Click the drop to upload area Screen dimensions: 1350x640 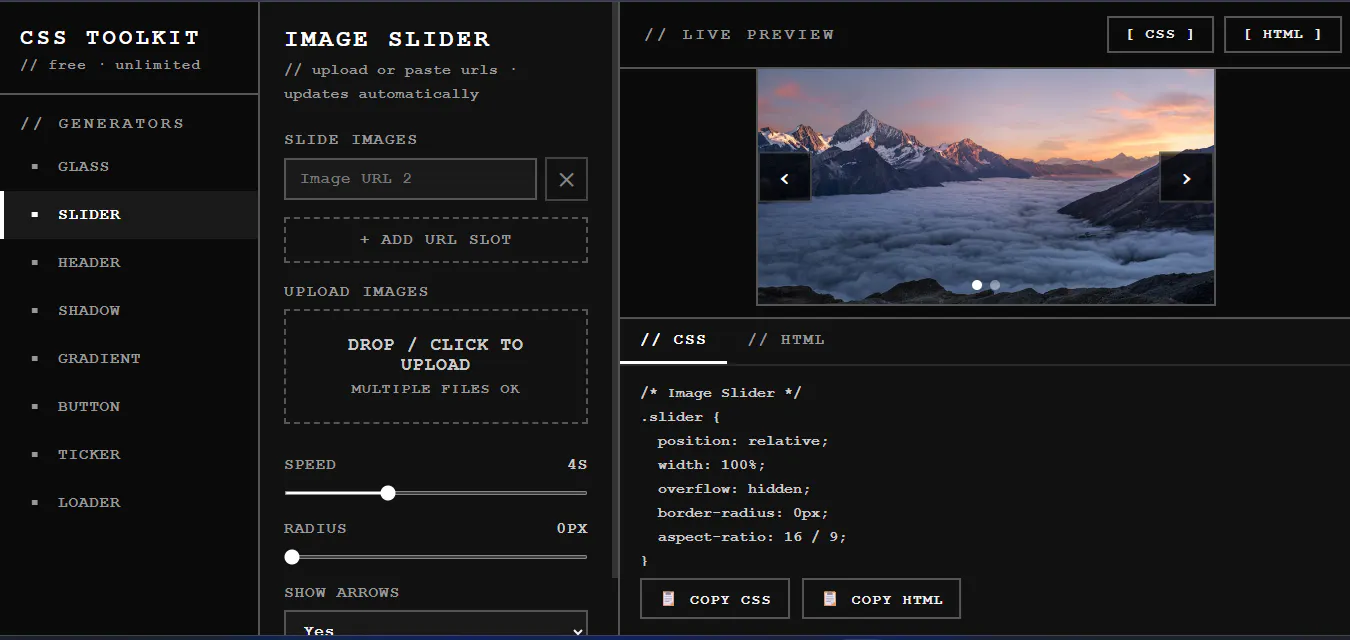[x=436, y=366]
